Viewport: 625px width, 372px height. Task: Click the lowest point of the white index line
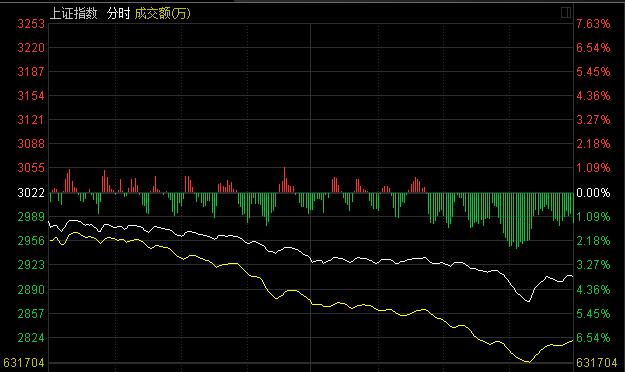coord(529,301)
